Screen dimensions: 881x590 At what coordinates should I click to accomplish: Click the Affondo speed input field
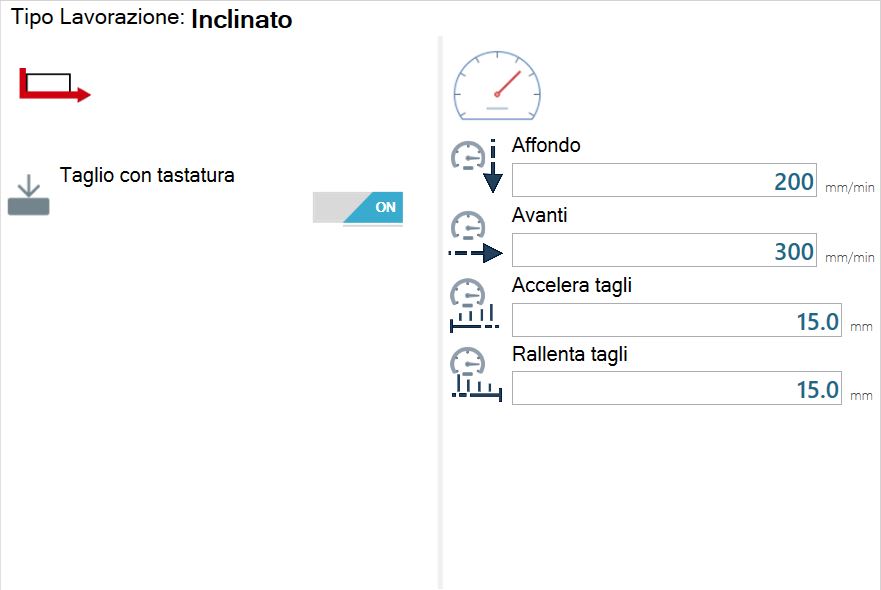664,180
